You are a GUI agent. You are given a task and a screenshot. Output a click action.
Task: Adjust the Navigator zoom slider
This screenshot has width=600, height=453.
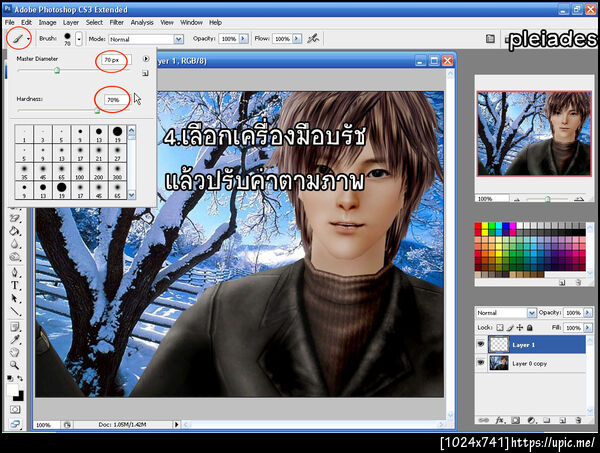[548, 199]
